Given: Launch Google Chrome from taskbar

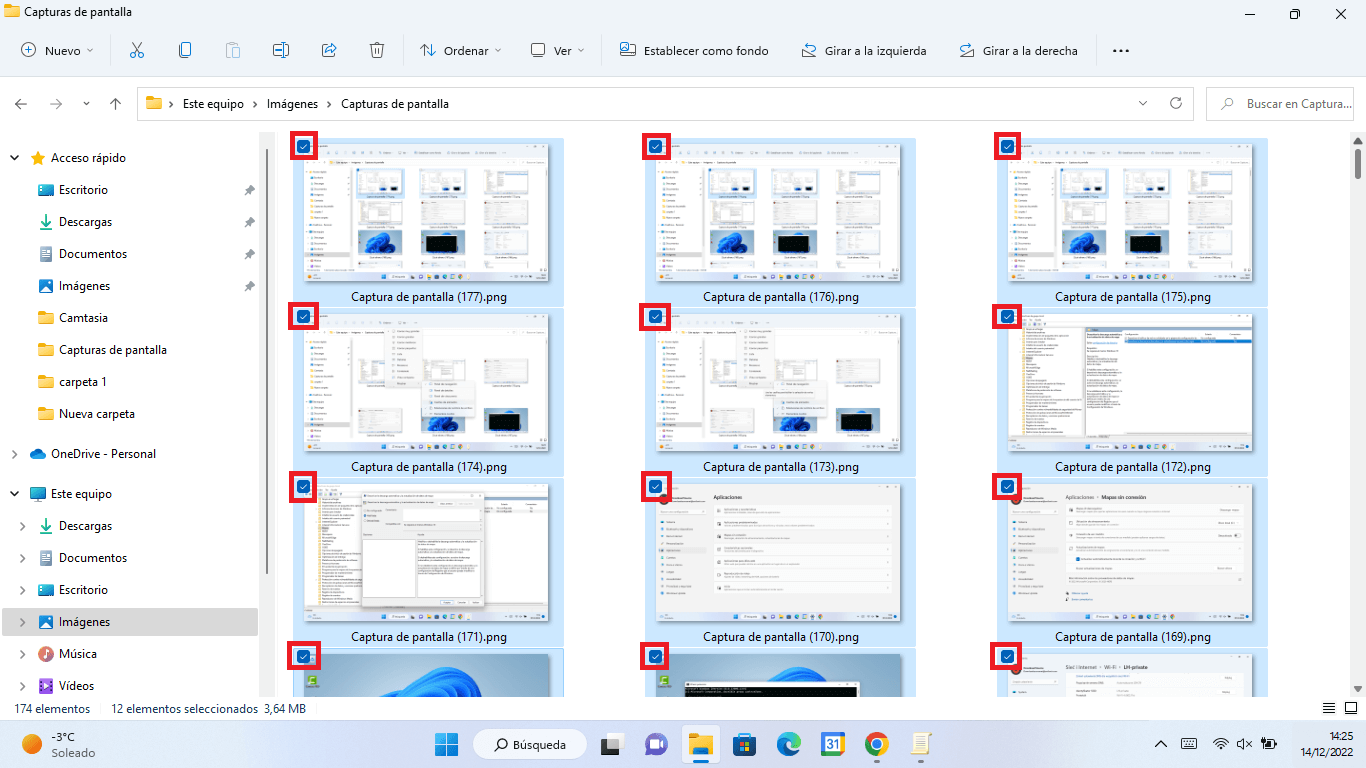Looking at the screenshot, I should click(877, 744).
